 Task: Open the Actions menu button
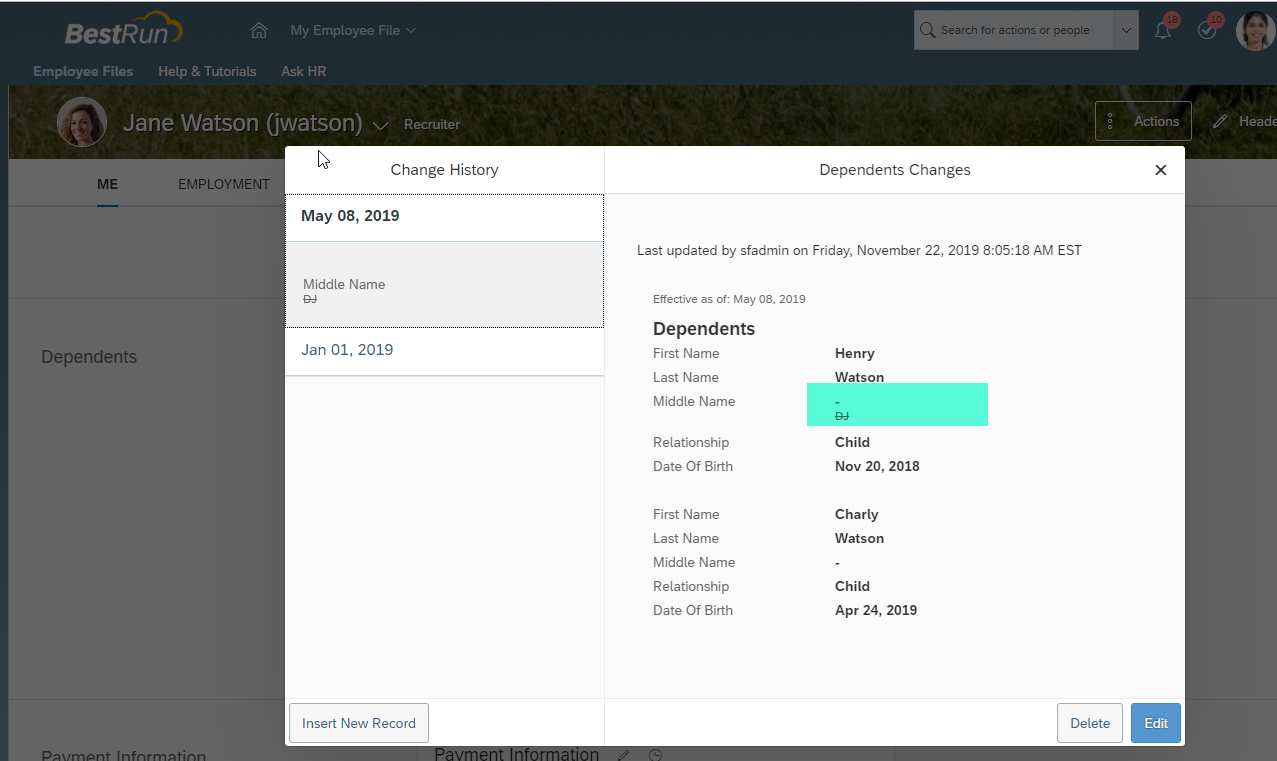coord(1143,121)
